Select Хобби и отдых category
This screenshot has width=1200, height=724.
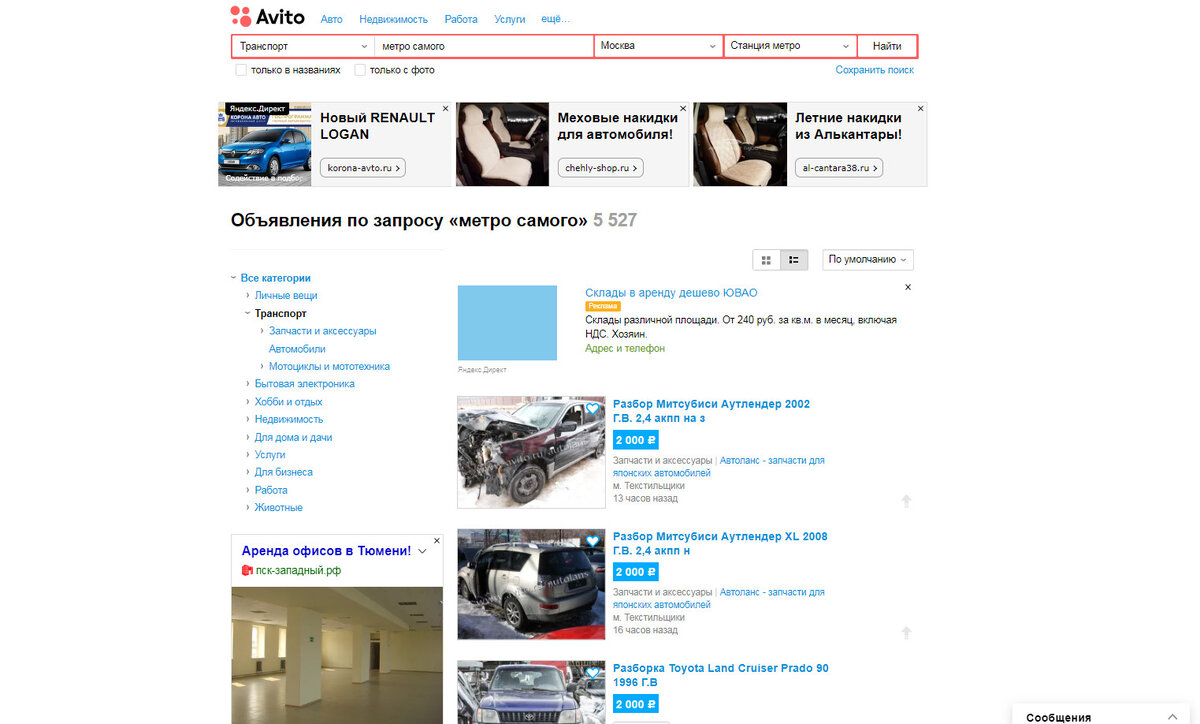(x=288, y=401)
